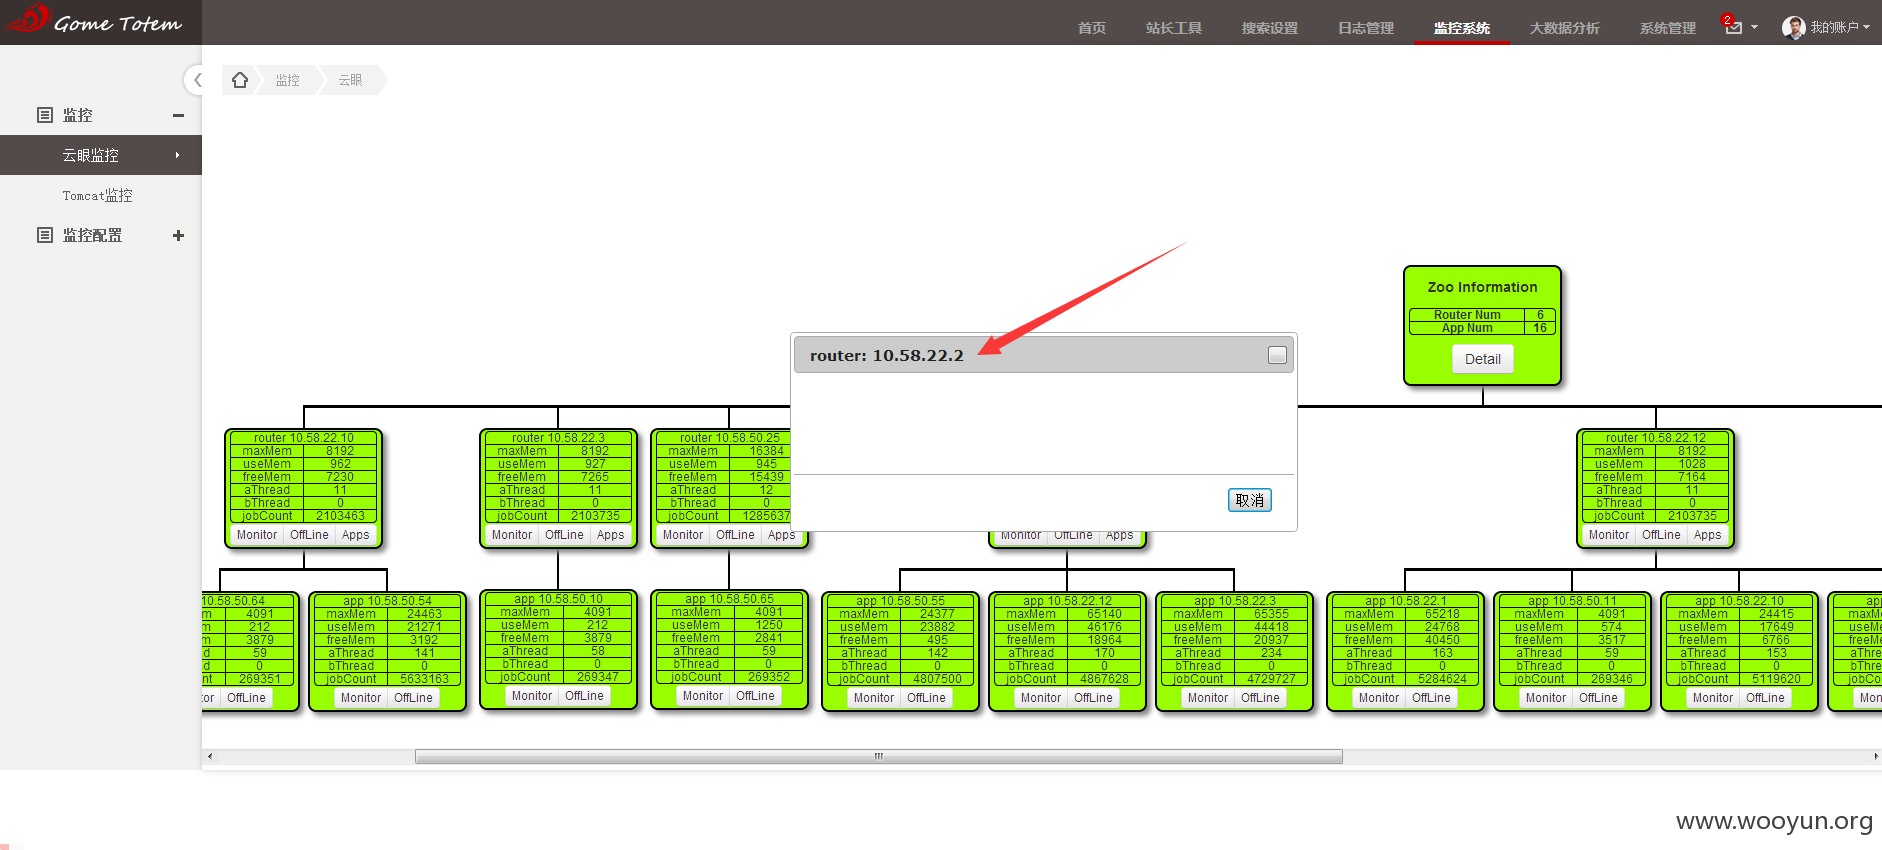Click 云眼 in the breadcrumb
The width and height of the screenshot is (1882, 850).
click(x=350, y=80)
